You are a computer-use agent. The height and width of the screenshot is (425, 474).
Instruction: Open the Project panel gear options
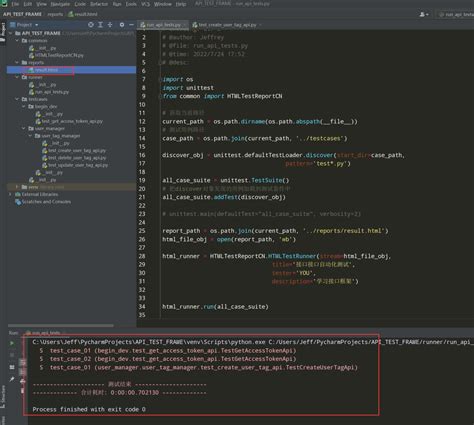coord(122,25)
